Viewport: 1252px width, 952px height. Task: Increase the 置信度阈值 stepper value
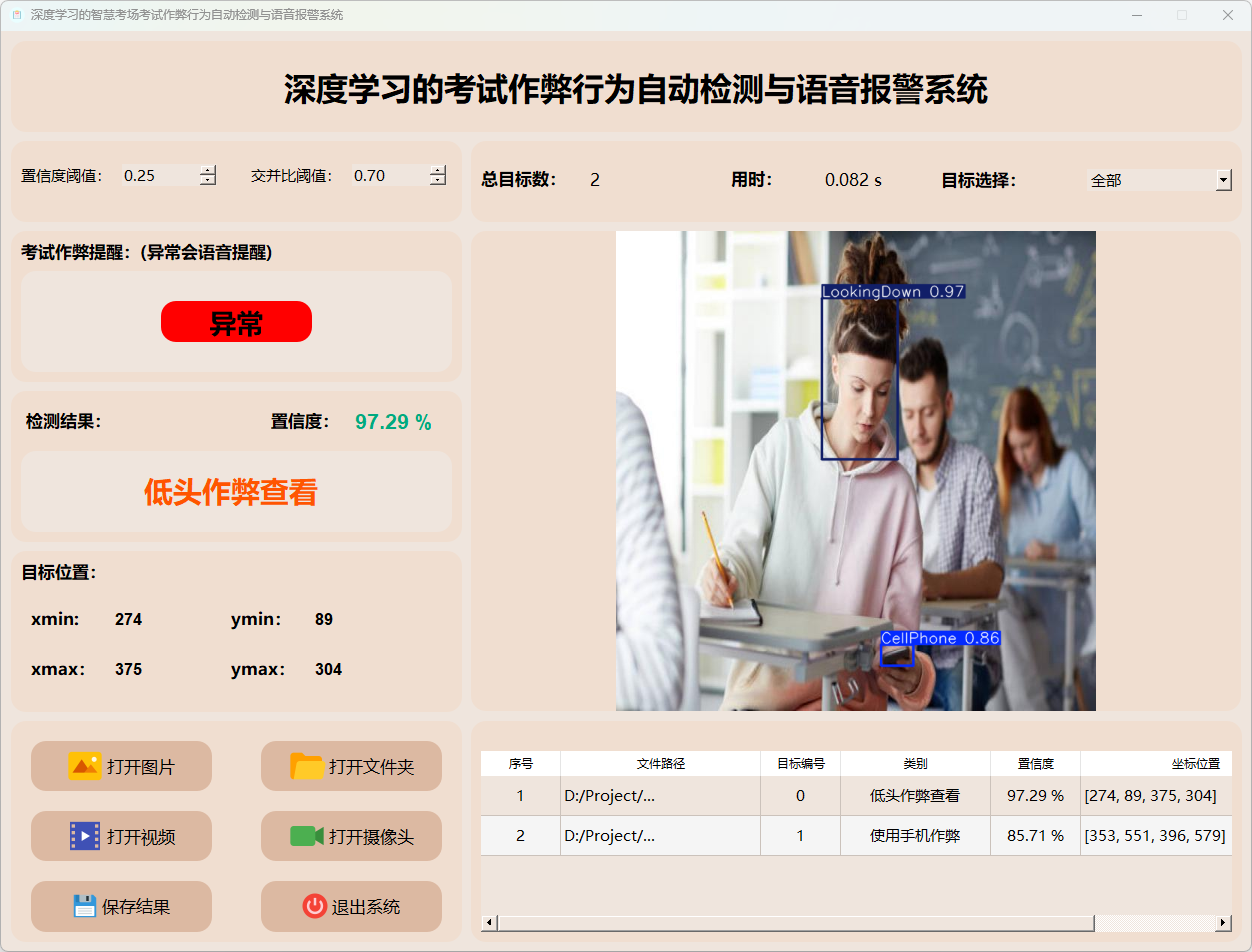pyautogui.click(x=208, y=170)
